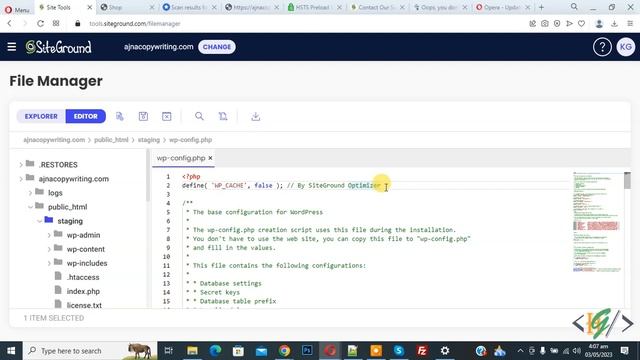Click public_html in the breadcrumb

[111, 140]
